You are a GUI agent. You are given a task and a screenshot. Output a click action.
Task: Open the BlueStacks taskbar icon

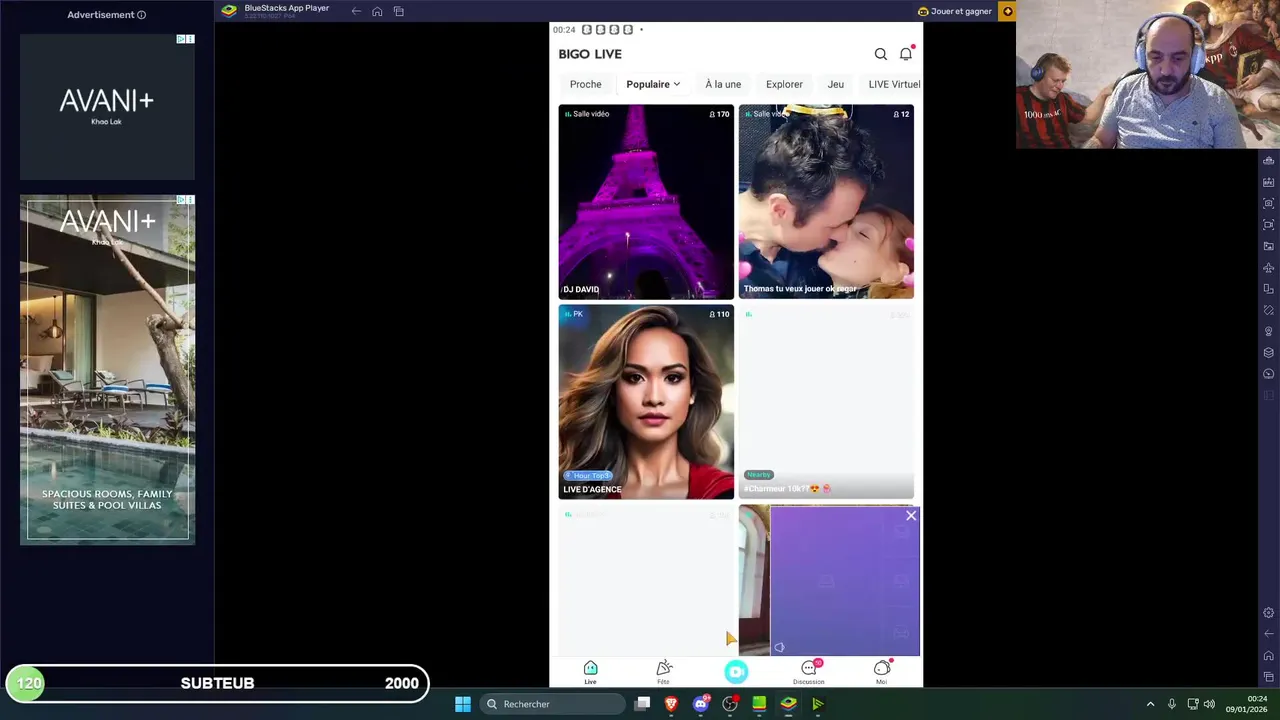[x=788, y=704]
